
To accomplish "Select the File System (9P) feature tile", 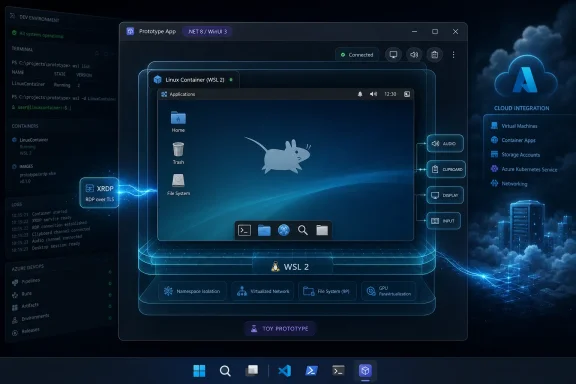I will click(x=327, y=291).
